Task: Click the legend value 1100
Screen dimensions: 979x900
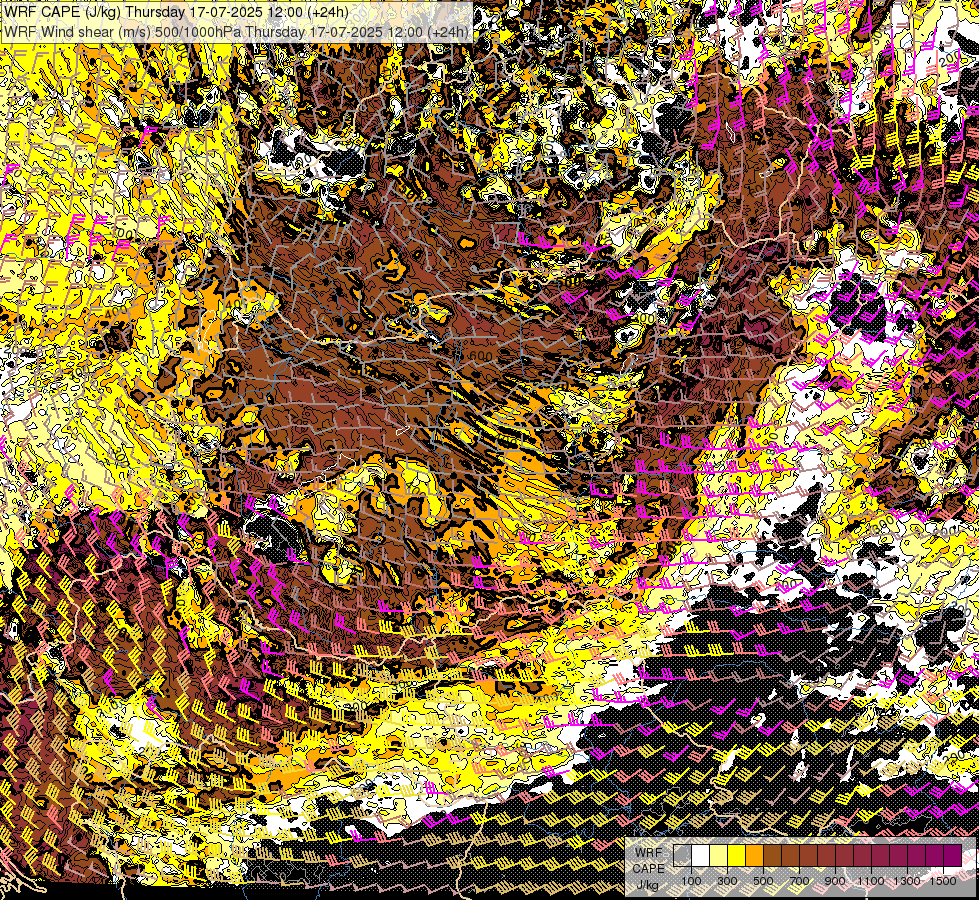Action: click(x=871, y=881)
